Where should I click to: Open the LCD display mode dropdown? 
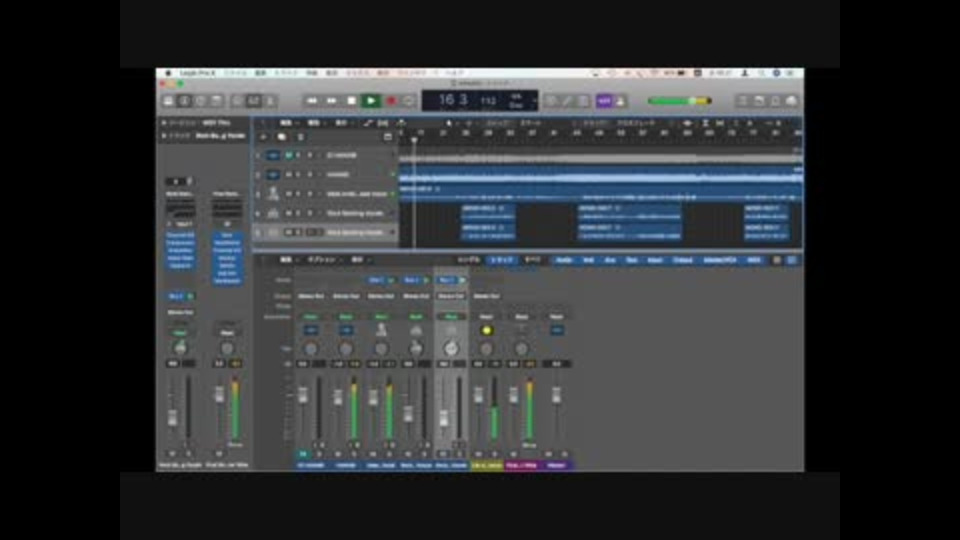pyautogui.click(x=533, y=101)
